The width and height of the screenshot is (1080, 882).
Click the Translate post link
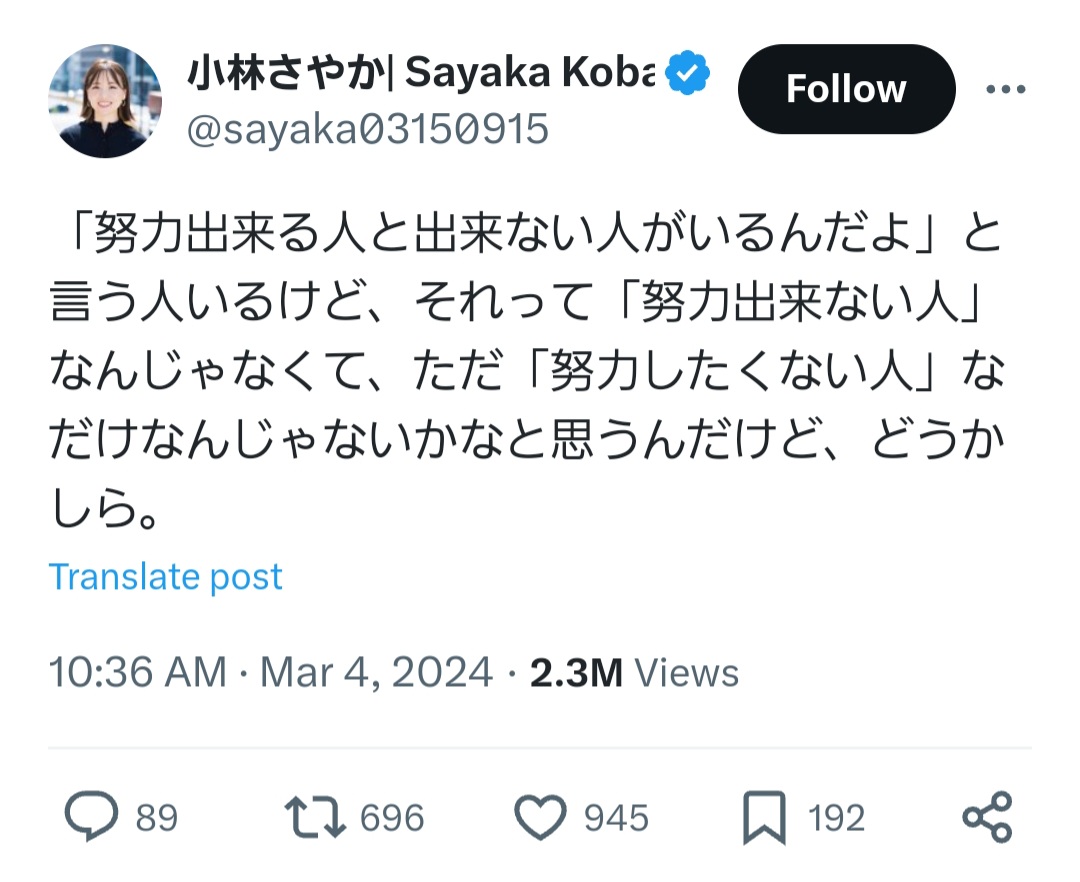(166, 577)
